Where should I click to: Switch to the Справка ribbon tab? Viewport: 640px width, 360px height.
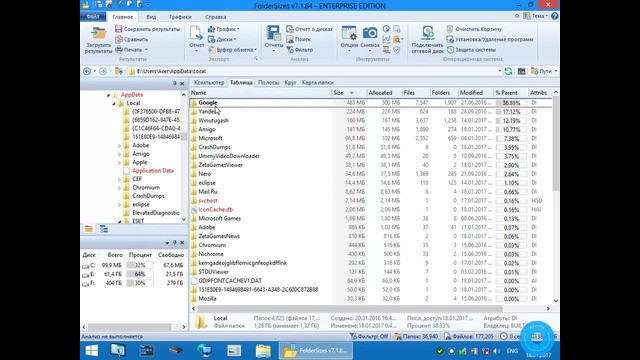[216, 17]
